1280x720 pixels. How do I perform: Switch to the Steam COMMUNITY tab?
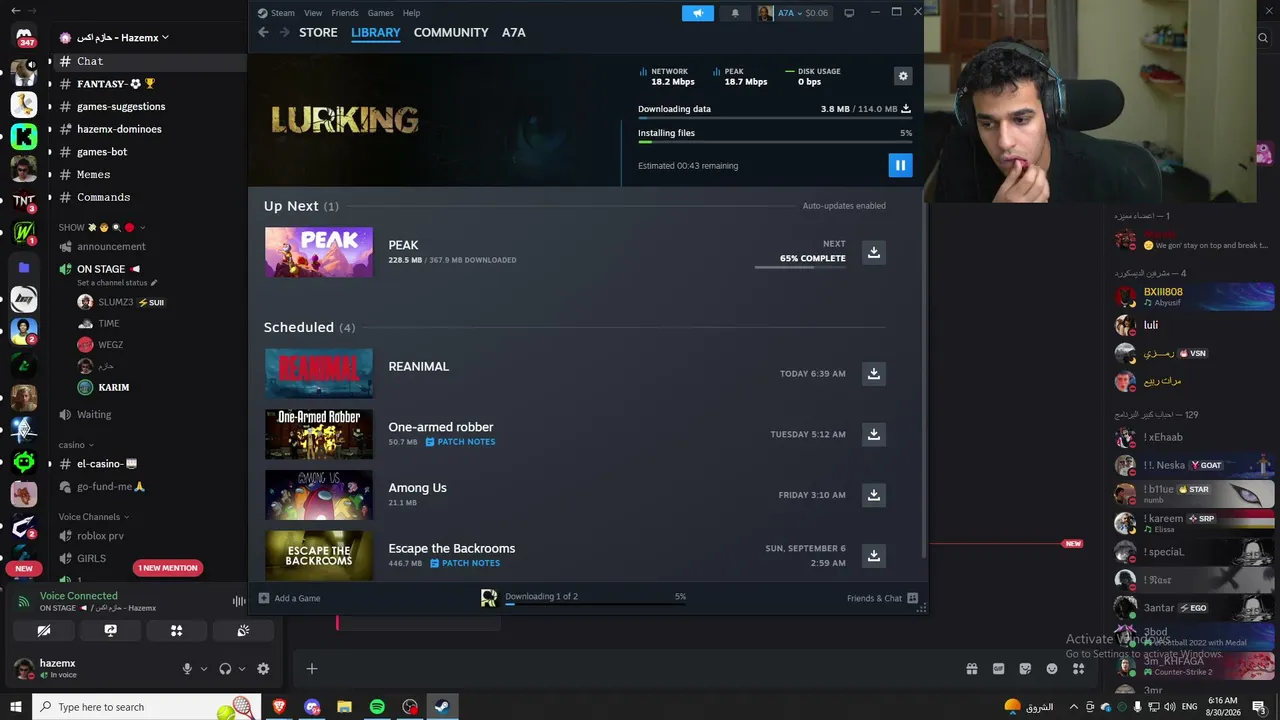pos(451,32)
